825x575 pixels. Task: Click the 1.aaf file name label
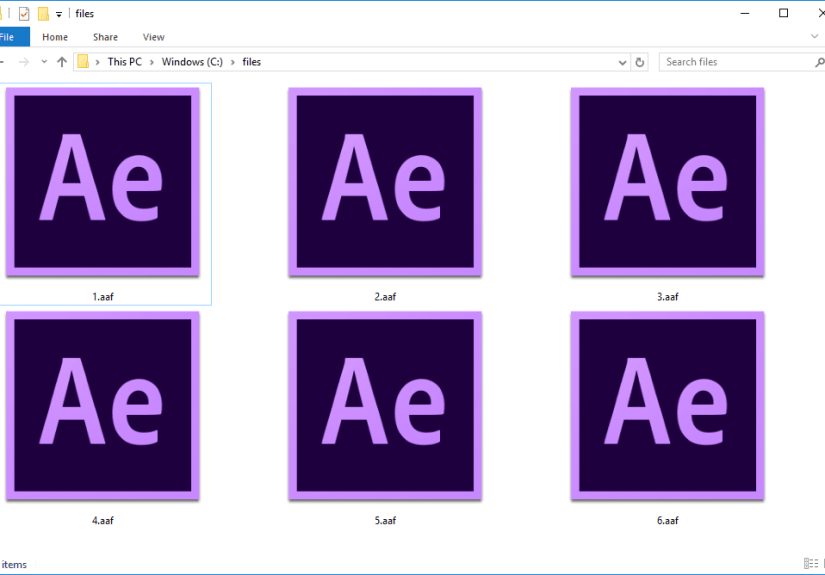pyautogui.click(x=103, y=297)
